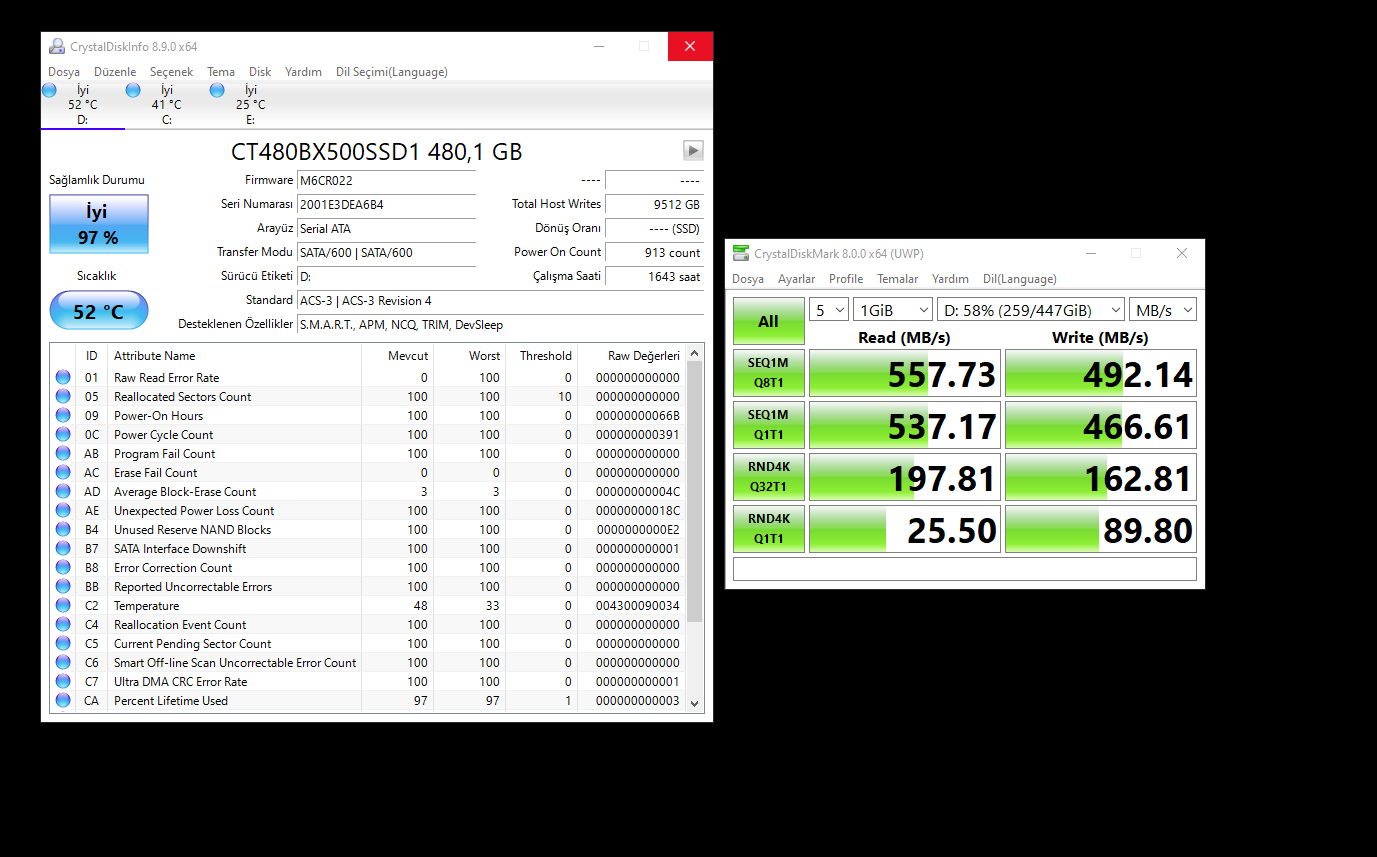Screen dimensions: 1377x857
Task: Open Temalar menu in CrystalDiskMark
Action: pyautogui.click(x=898, y=279)
